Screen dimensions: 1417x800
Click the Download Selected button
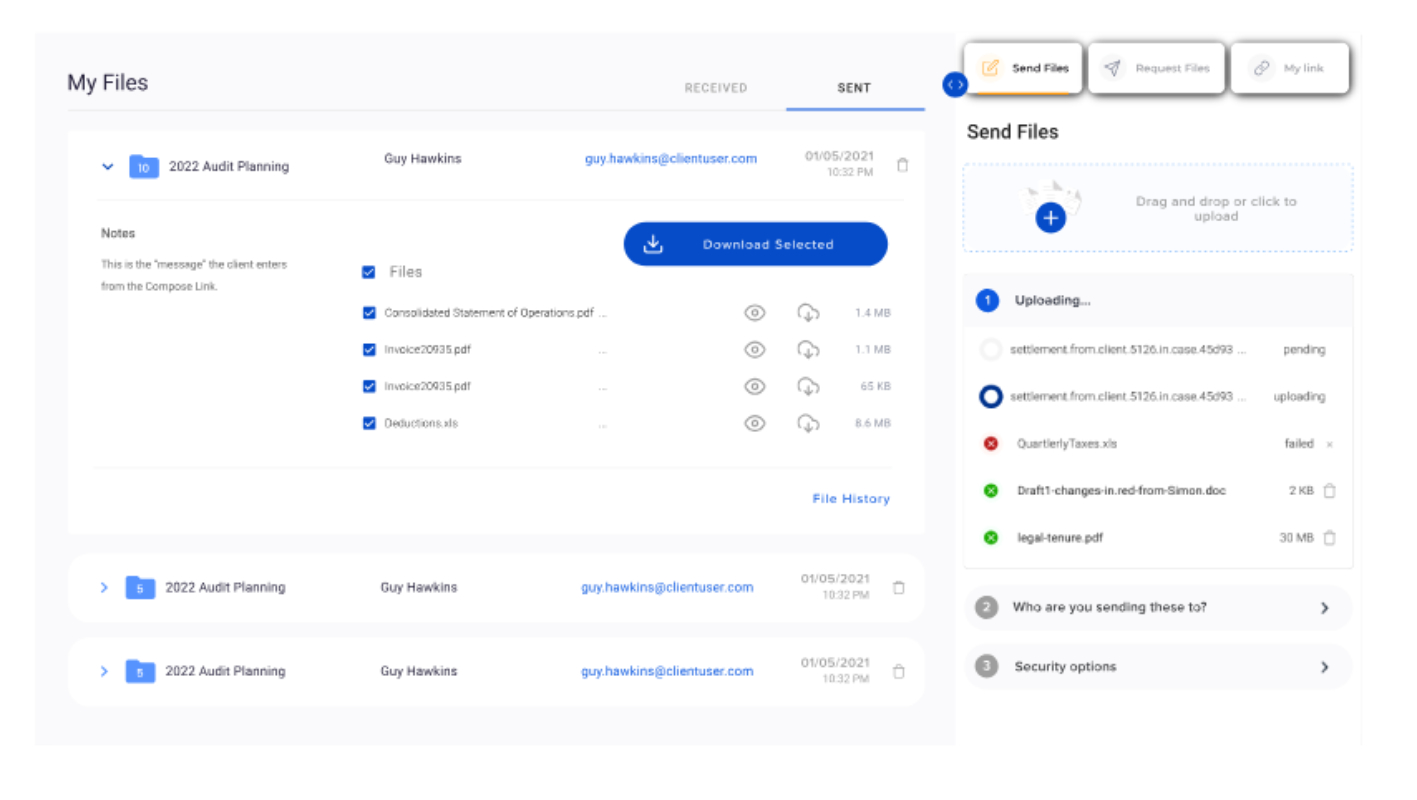point(755,244)
